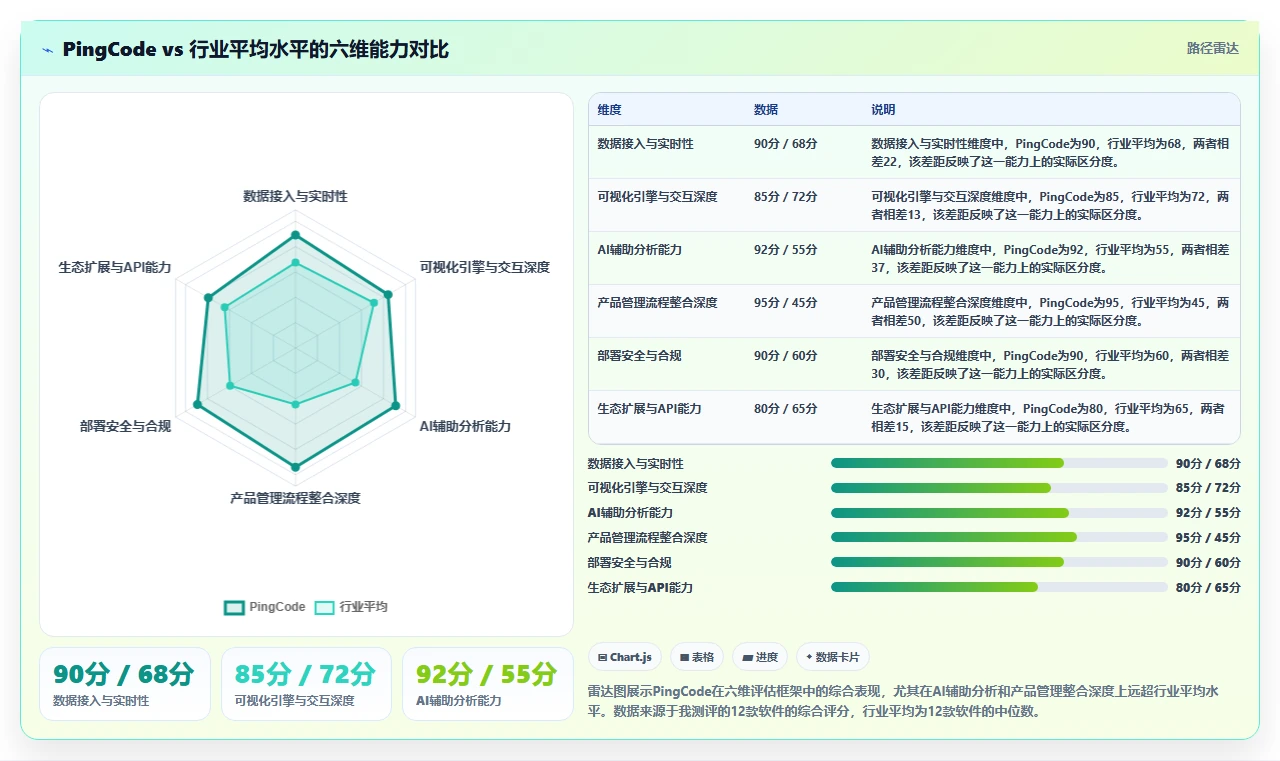1280x761 pixels.
Task: Click the description mentioning 两者相差37
Action: 1050,259
